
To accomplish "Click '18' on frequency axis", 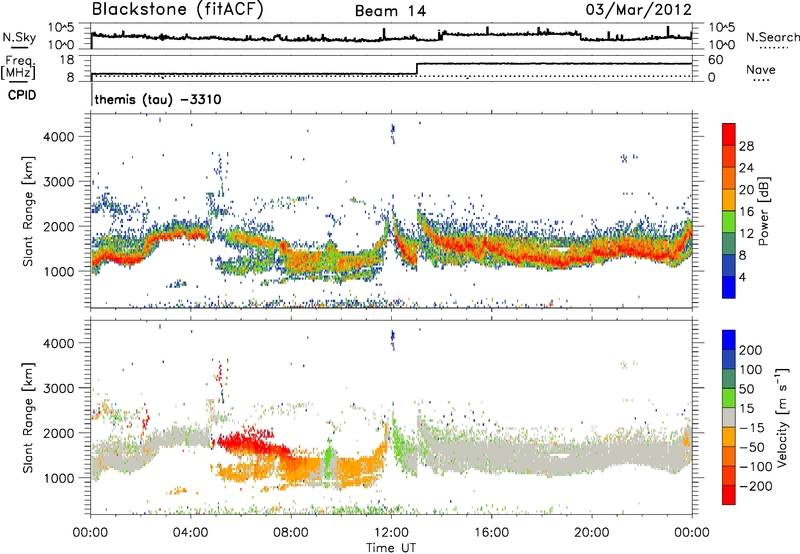I will [67, 60].
